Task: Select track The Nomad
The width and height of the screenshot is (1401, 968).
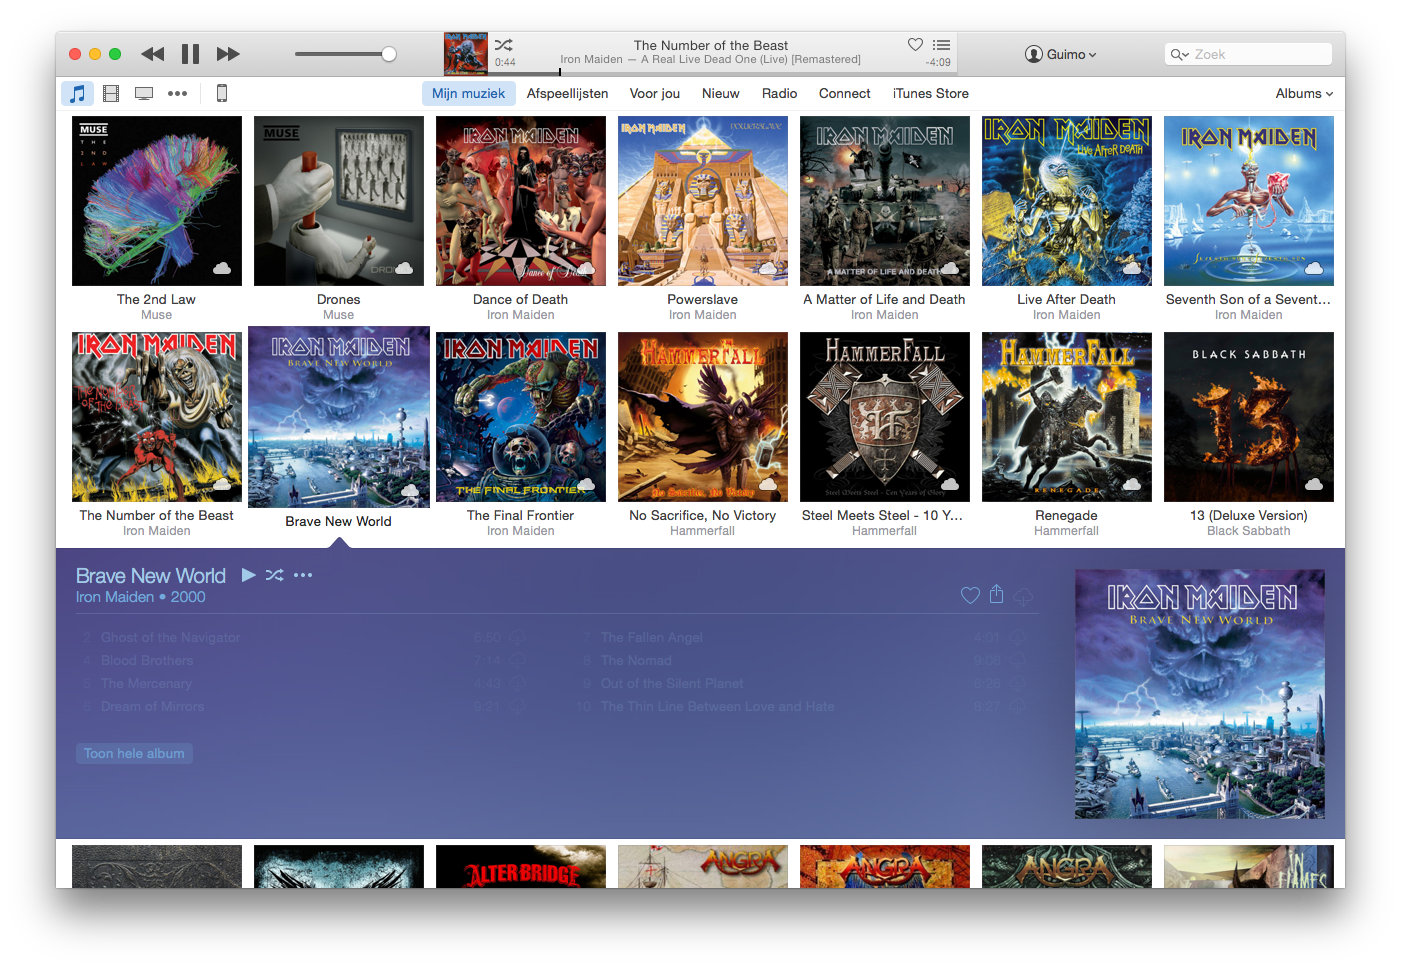Action: (x=636, y=660)
